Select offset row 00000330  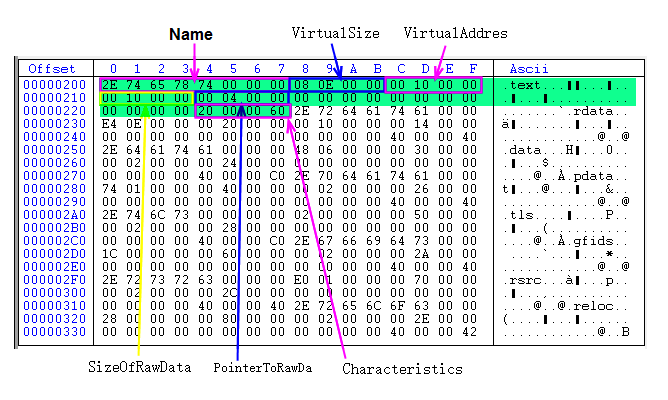click(55, 332)
